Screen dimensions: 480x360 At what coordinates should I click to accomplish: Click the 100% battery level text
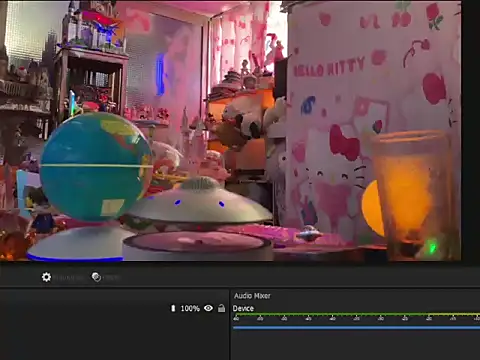point(190,309)
